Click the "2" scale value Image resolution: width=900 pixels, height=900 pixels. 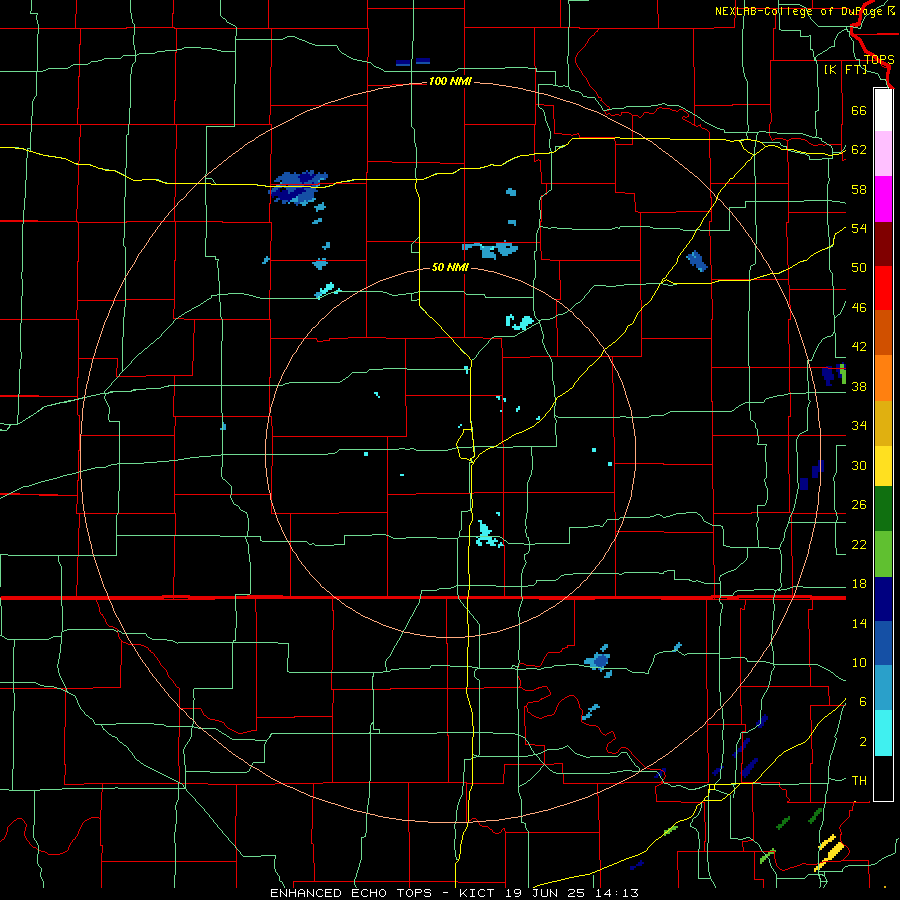click(863, 742)
